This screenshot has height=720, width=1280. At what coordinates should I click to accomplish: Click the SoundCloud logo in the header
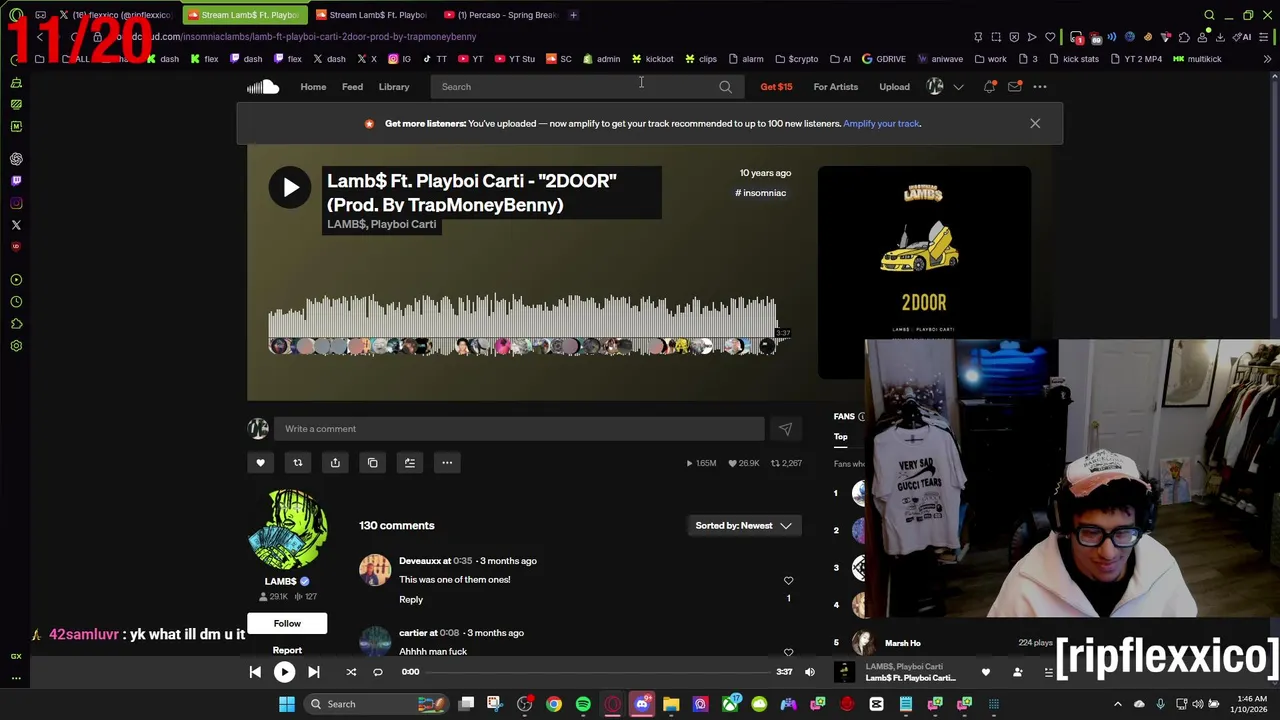click(x=263, y=87)
